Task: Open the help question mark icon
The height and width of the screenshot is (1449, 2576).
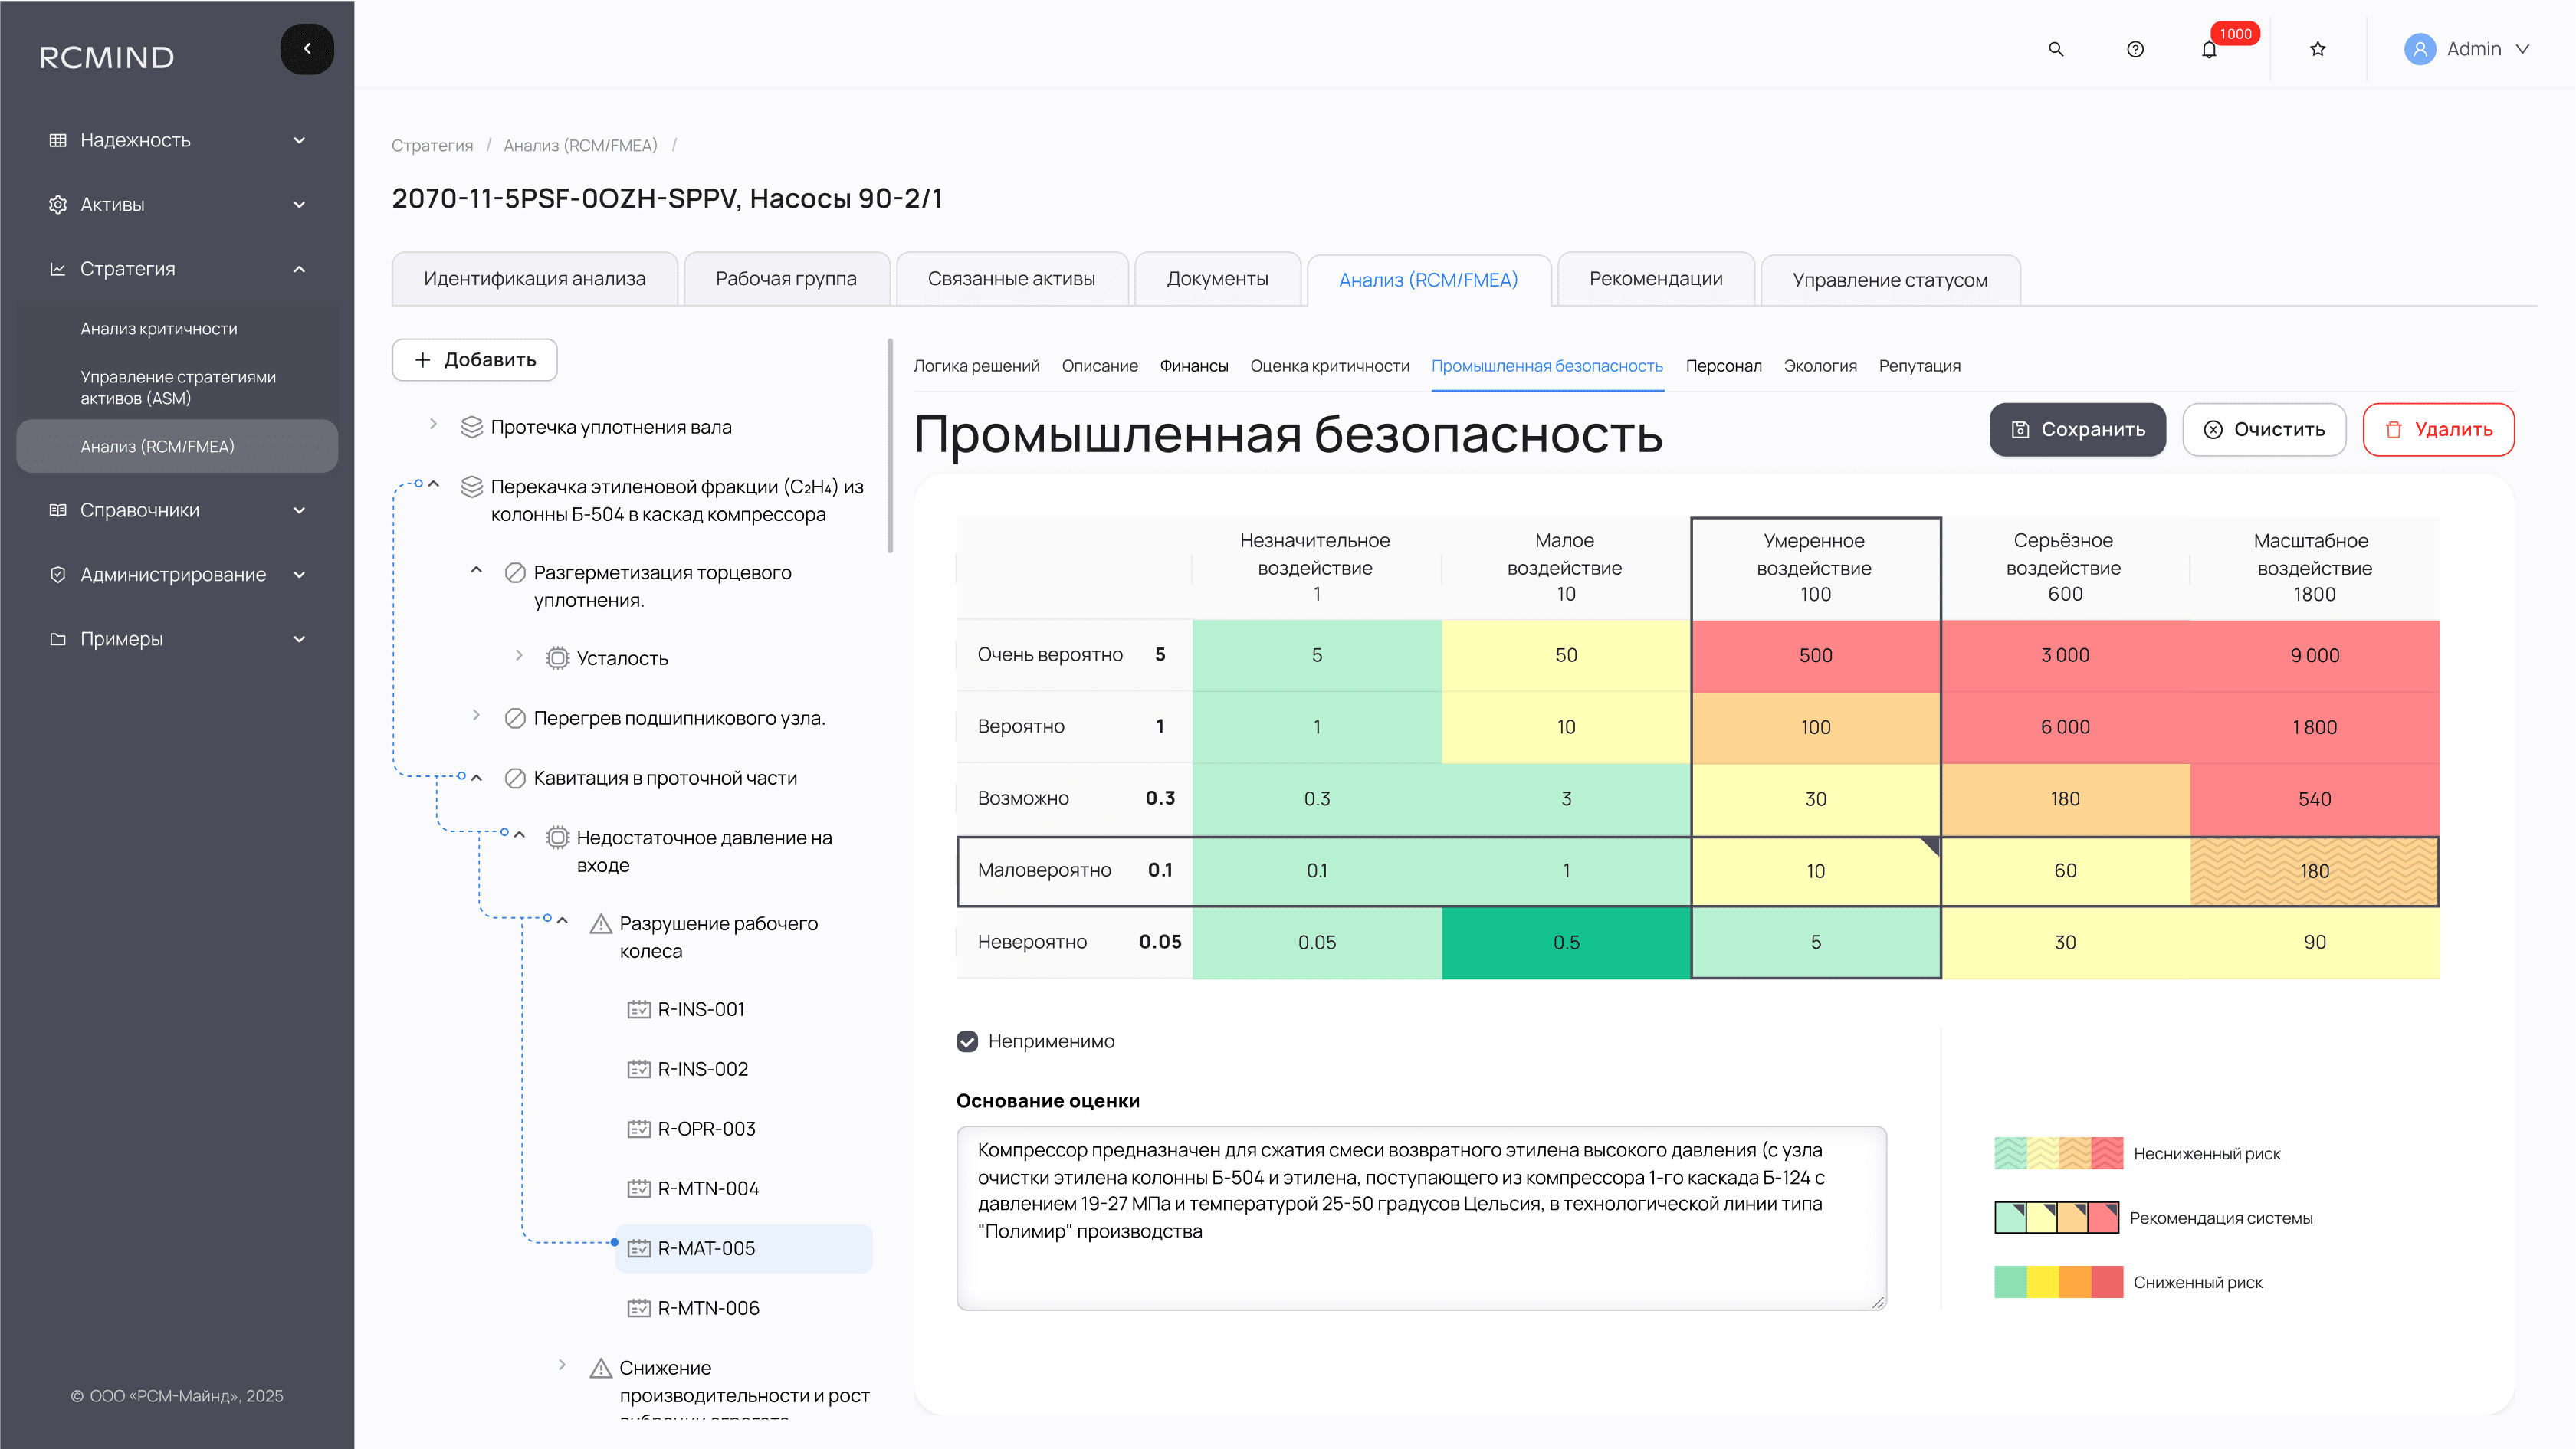Action: (x=2135, y=49)
